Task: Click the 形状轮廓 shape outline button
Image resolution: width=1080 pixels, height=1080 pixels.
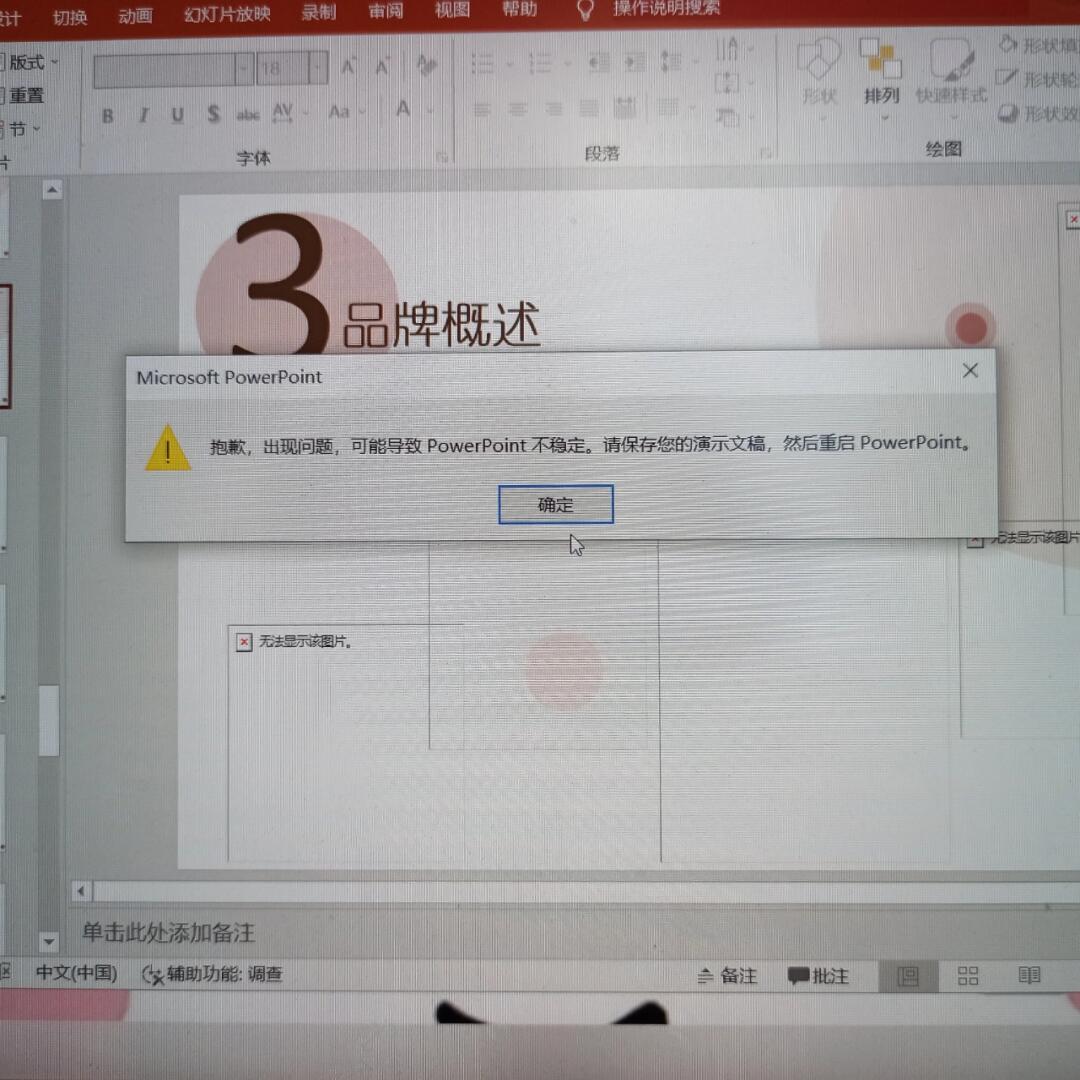Action: (x=1037, y=79)
